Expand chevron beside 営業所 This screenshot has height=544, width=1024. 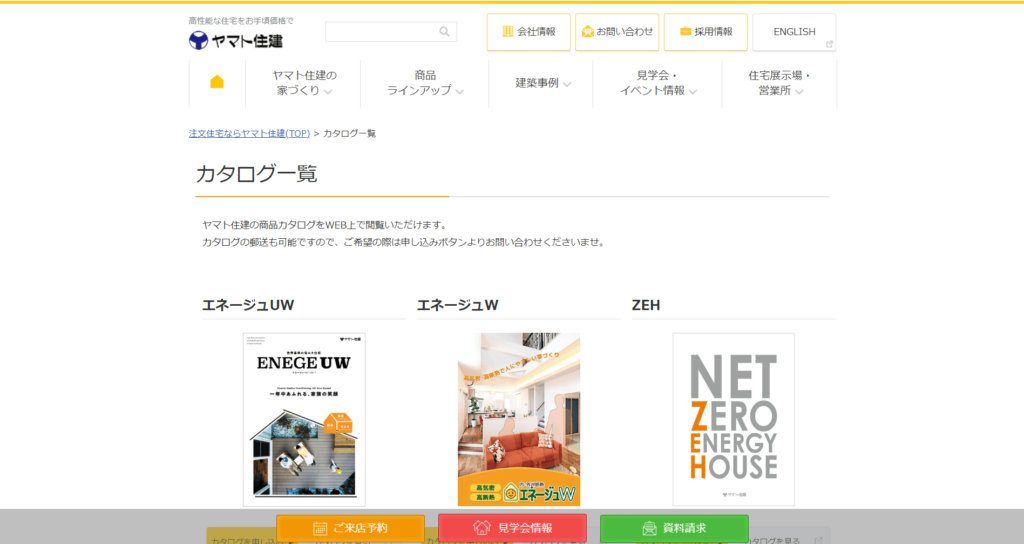coord(799,92)
